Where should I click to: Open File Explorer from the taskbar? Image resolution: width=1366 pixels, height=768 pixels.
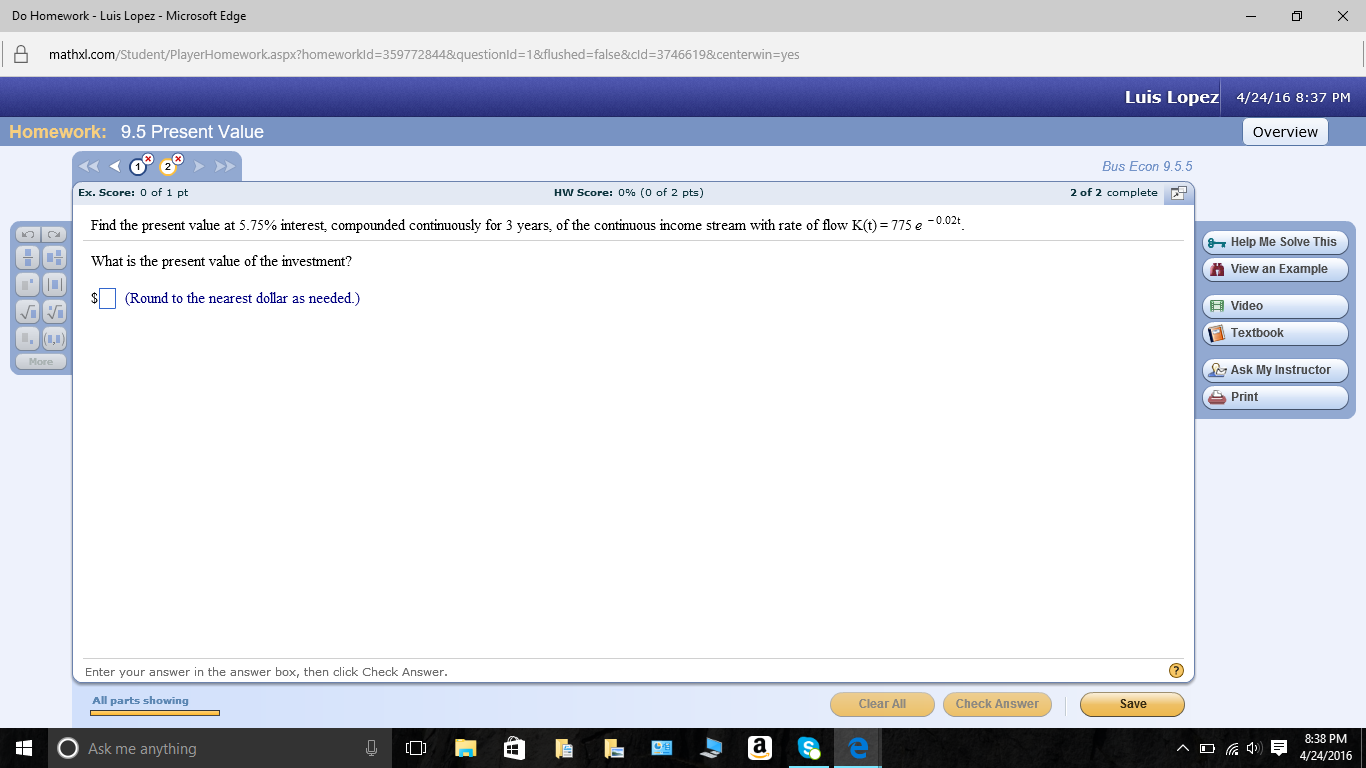click(466, 748)
